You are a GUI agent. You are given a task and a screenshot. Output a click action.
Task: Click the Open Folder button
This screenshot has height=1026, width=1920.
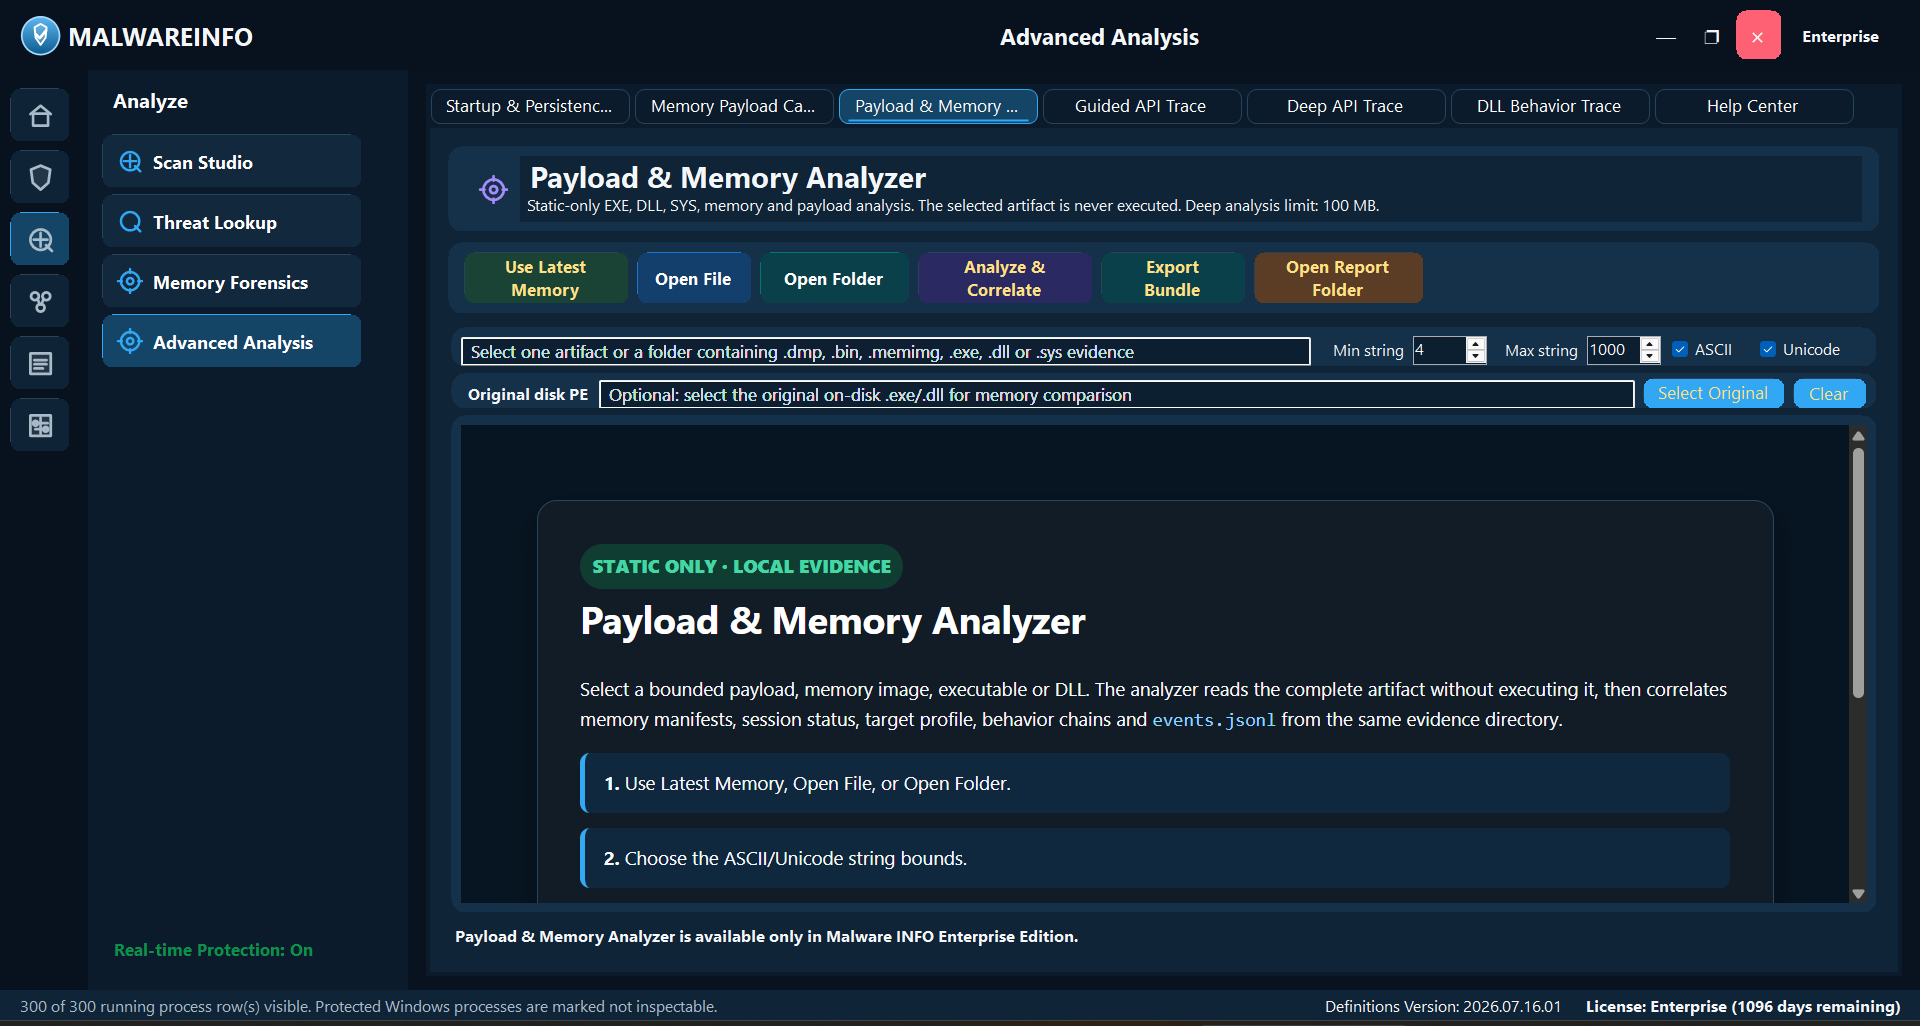(834, 278)
